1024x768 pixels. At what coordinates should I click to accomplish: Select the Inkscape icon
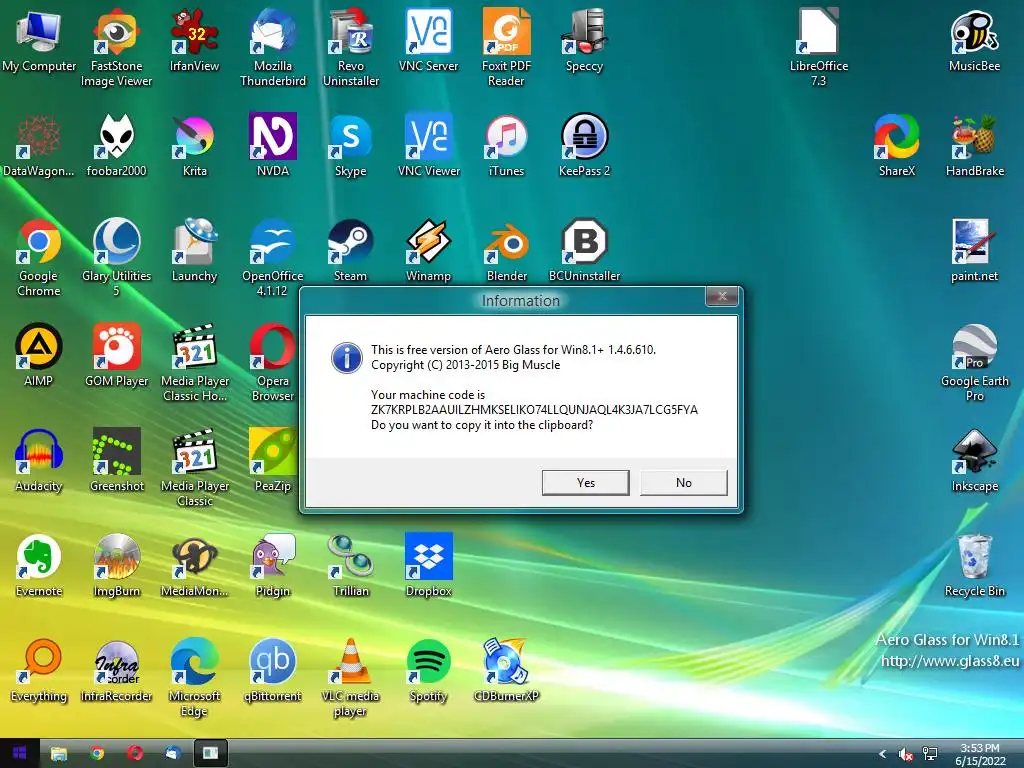[974, 461]
